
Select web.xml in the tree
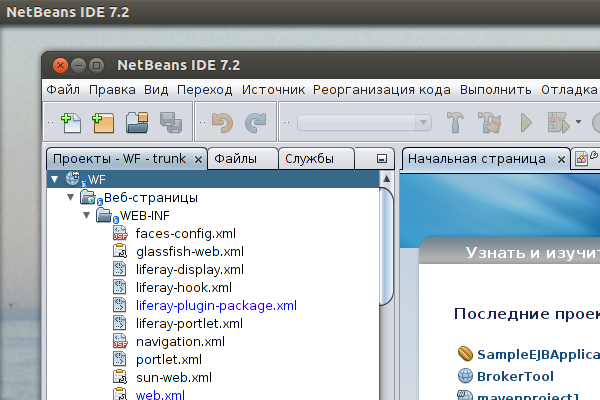coord(160,395)
